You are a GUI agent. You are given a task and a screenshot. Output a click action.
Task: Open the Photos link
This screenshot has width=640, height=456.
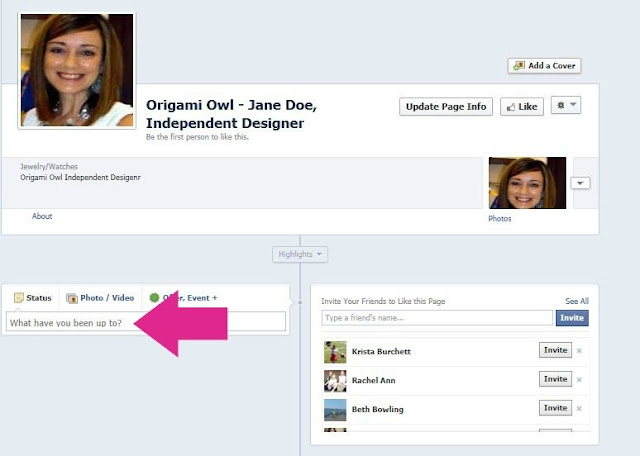coord(500,219)
